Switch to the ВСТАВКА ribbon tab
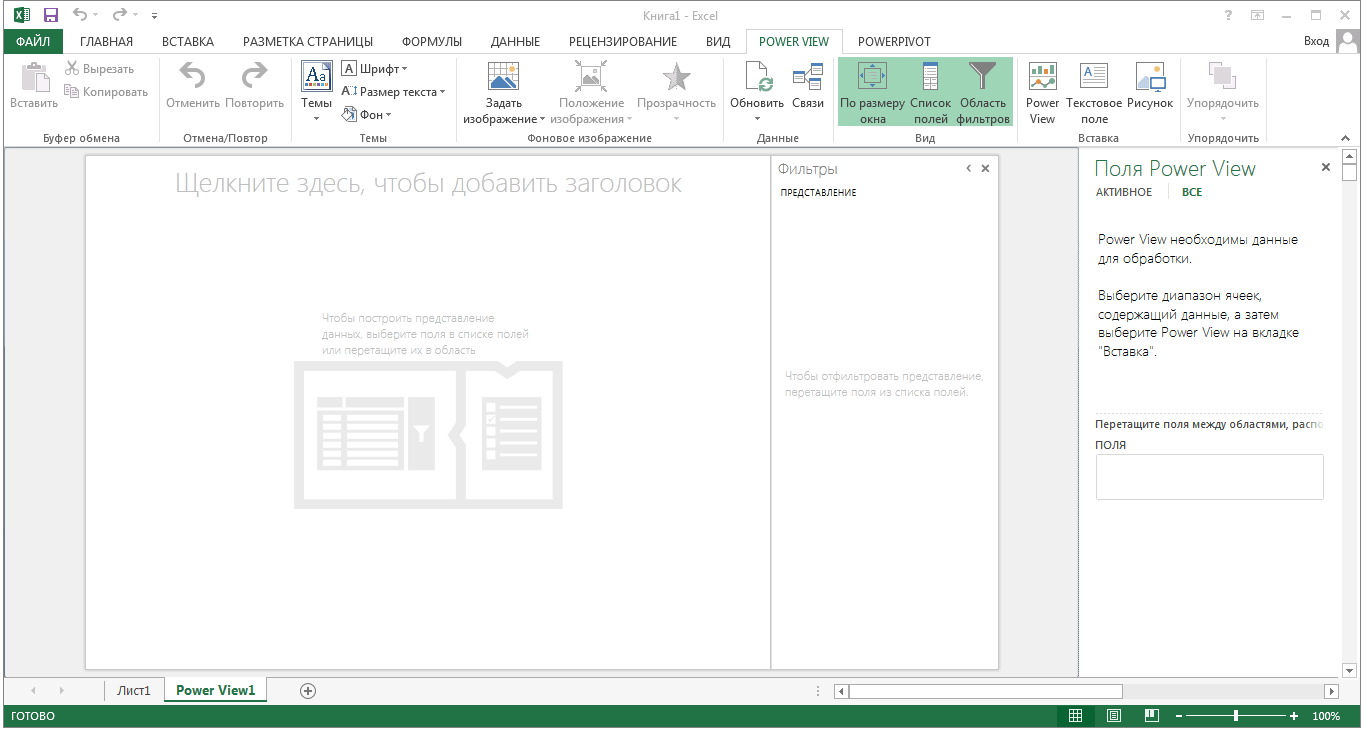Screen dimensions: 1366x736 (188, 42)
